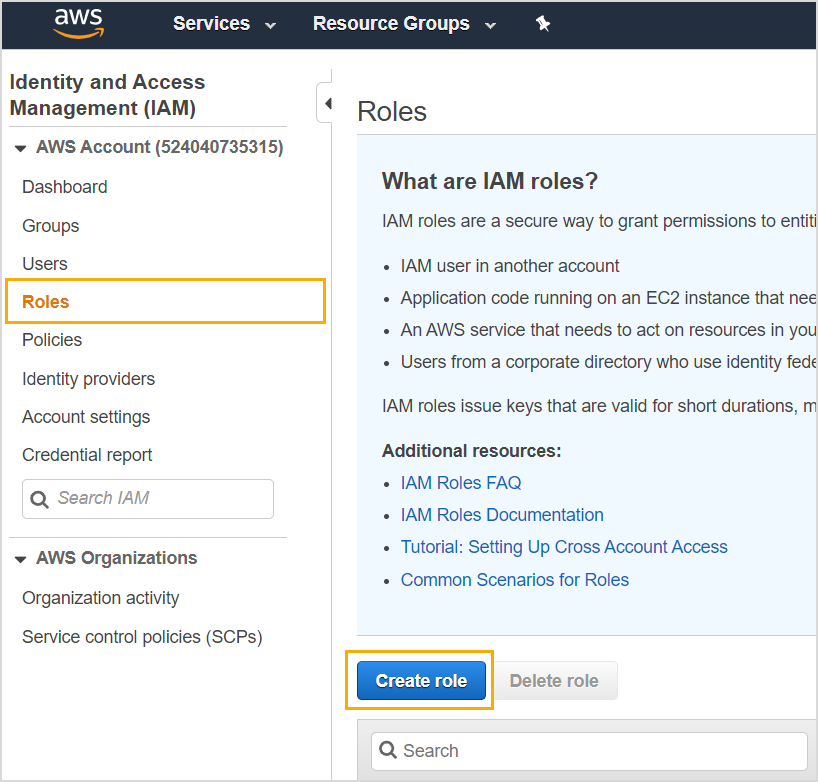The image size is (818, 782).
Task: Click the magnifier icon in roles search
Action: (x=388, y=750)
